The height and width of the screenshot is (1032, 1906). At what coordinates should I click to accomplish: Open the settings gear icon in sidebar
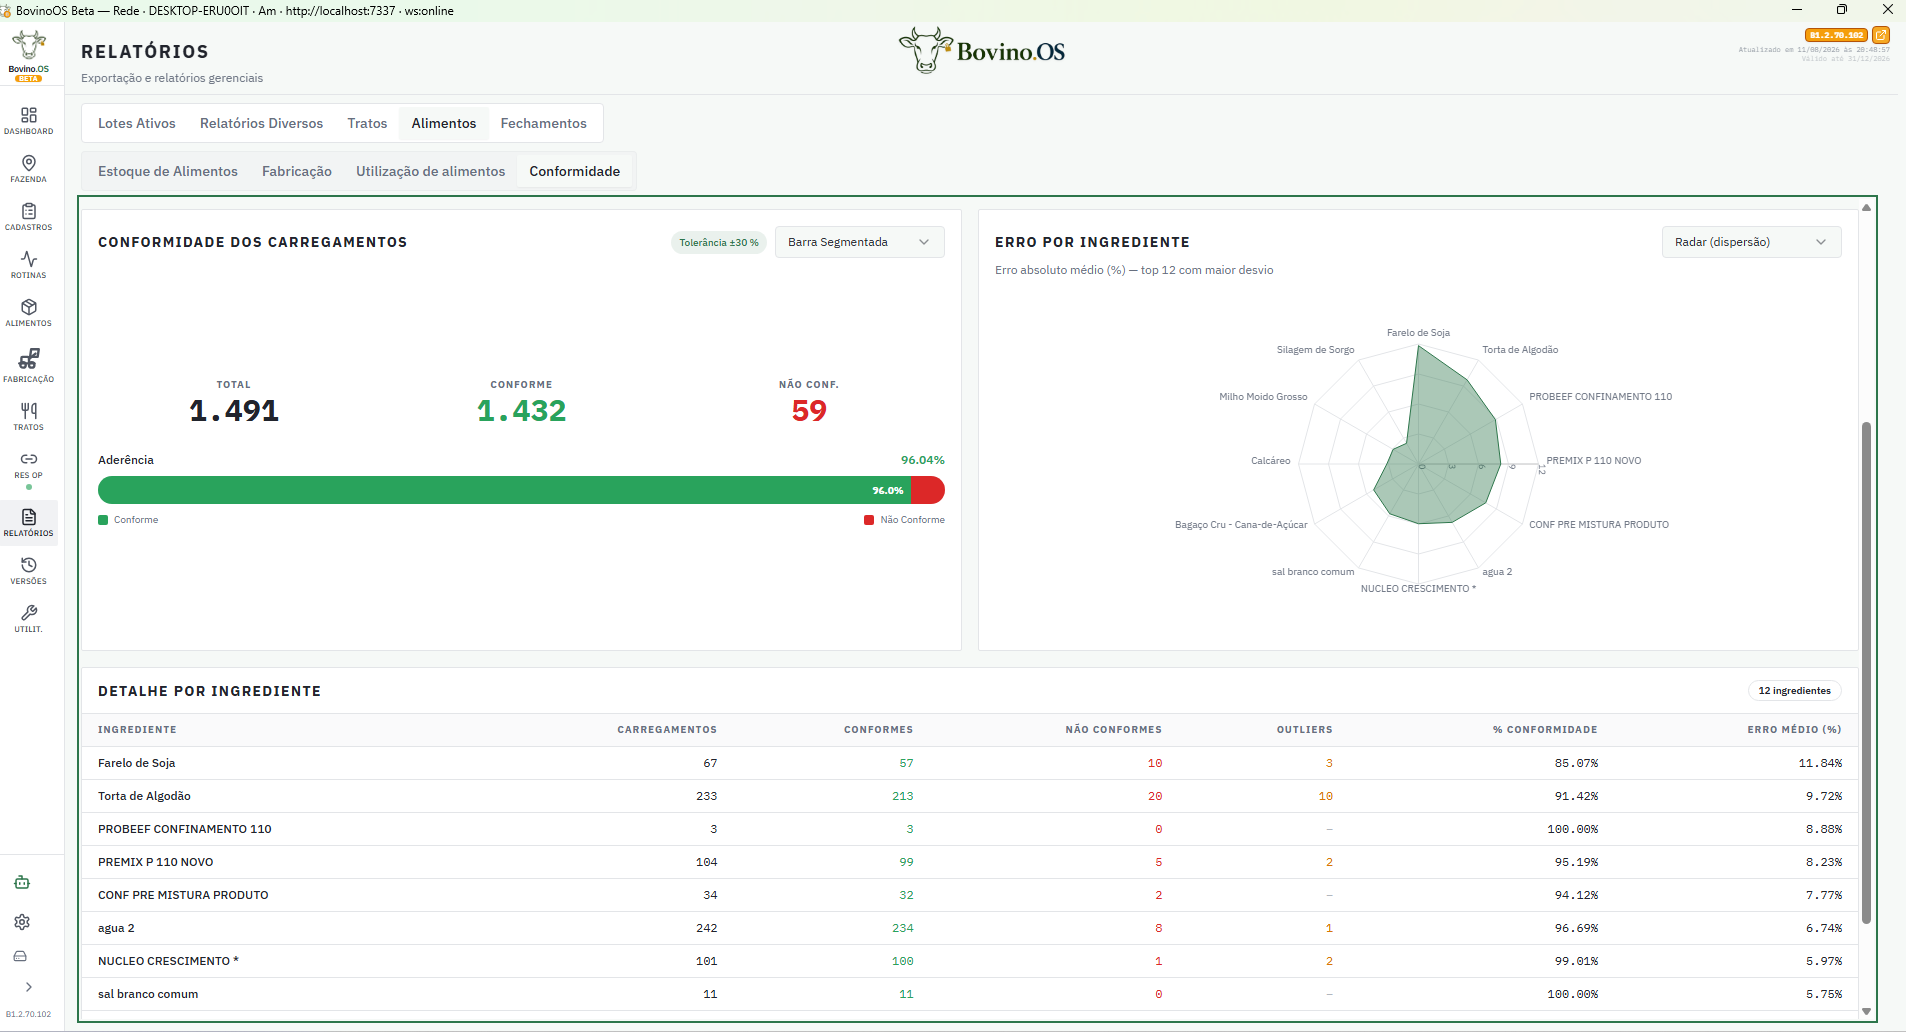(x=22, y=922)
